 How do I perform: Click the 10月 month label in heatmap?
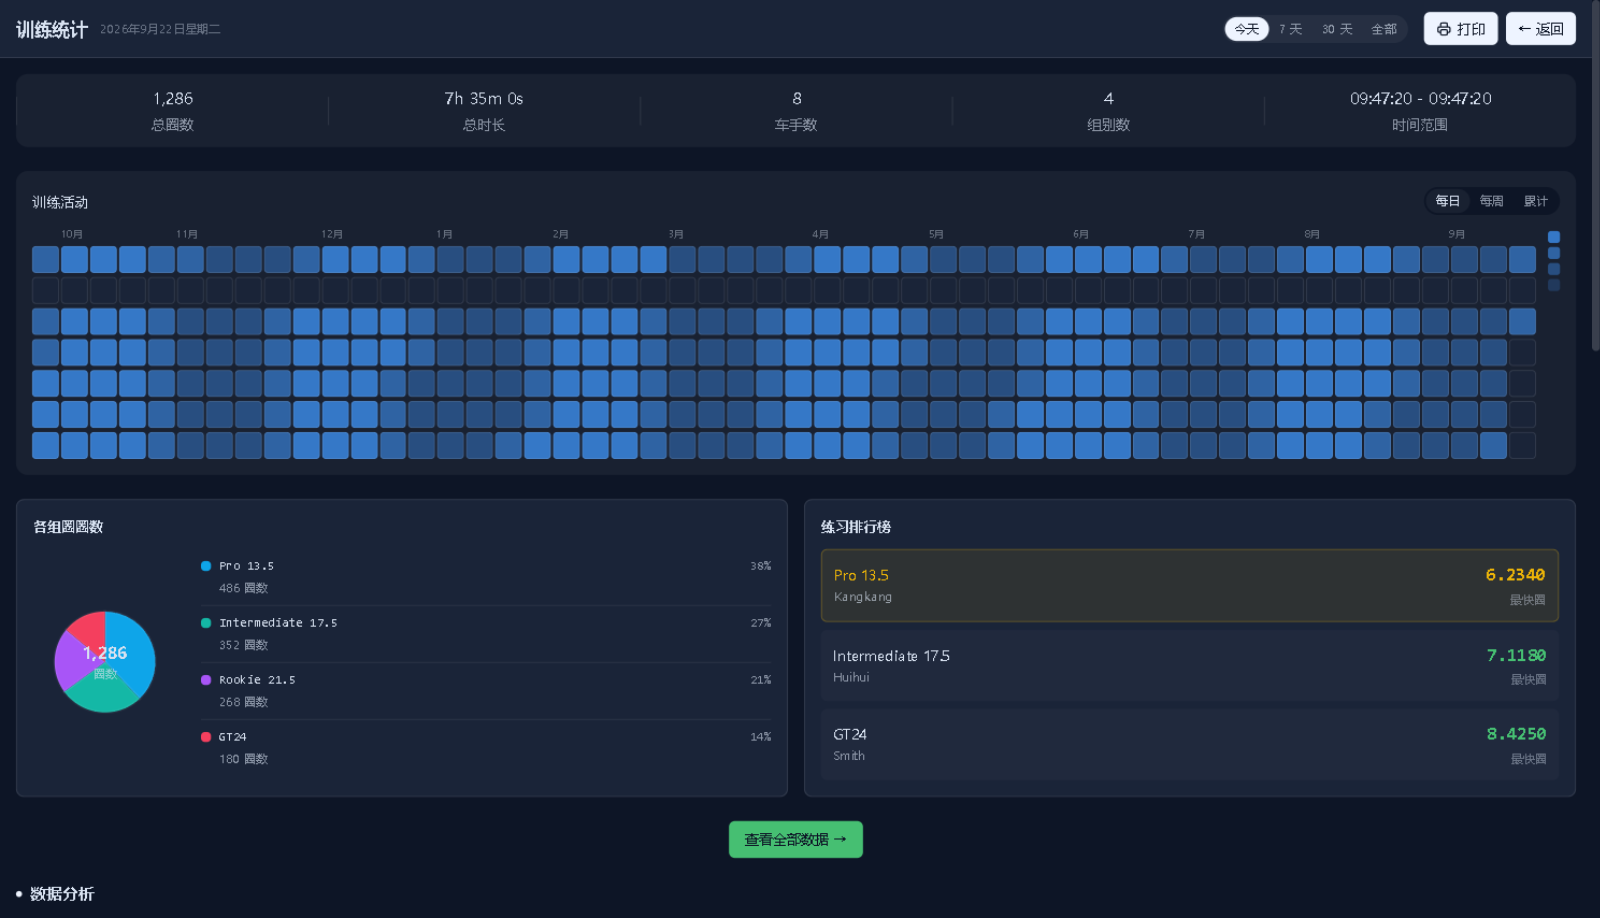click(72, 234)
